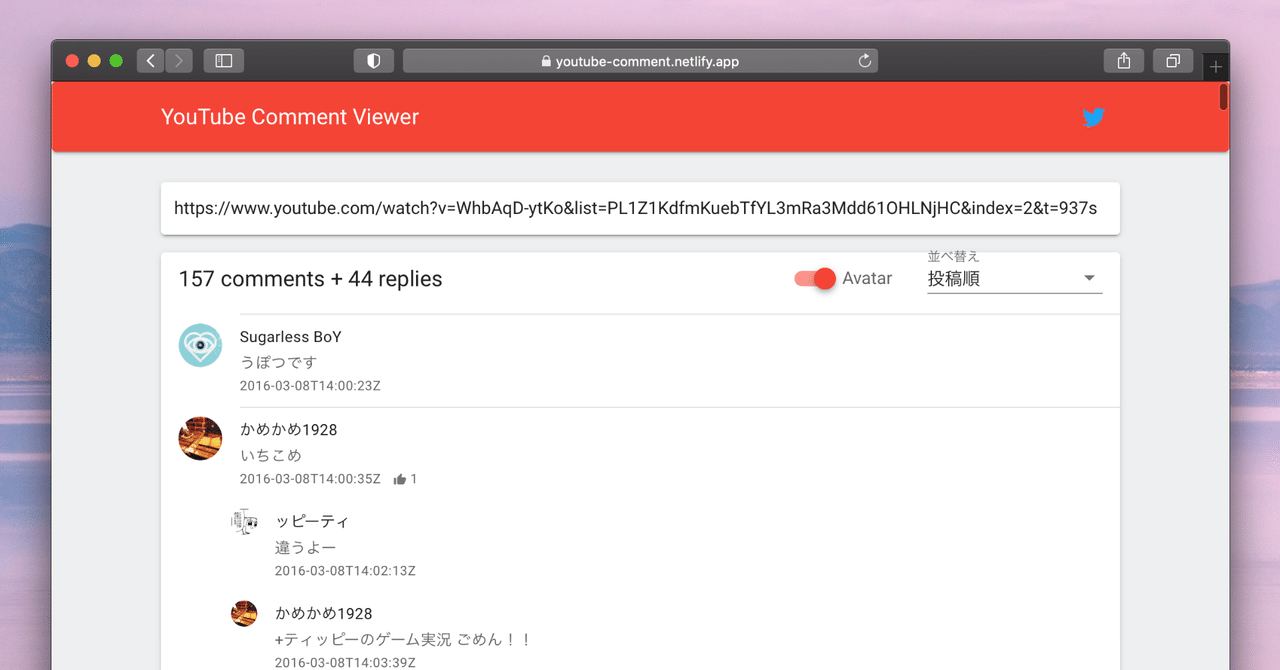The width and height of the screenshot is (1280, 670).
Task: Click the Twitter bird icon in the header
Action: click(1094, 117)
